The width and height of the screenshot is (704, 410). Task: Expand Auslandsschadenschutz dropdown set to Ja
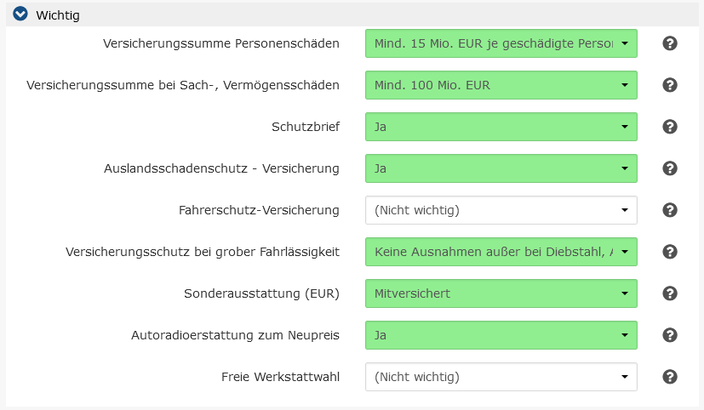tap(501, 169)
